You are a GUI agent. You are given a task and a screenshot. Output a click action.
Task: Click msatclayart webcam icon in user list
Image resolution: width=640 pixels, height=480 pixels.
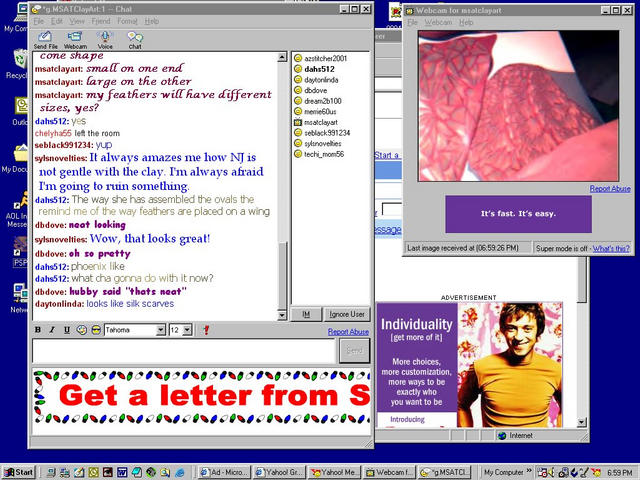298,122
